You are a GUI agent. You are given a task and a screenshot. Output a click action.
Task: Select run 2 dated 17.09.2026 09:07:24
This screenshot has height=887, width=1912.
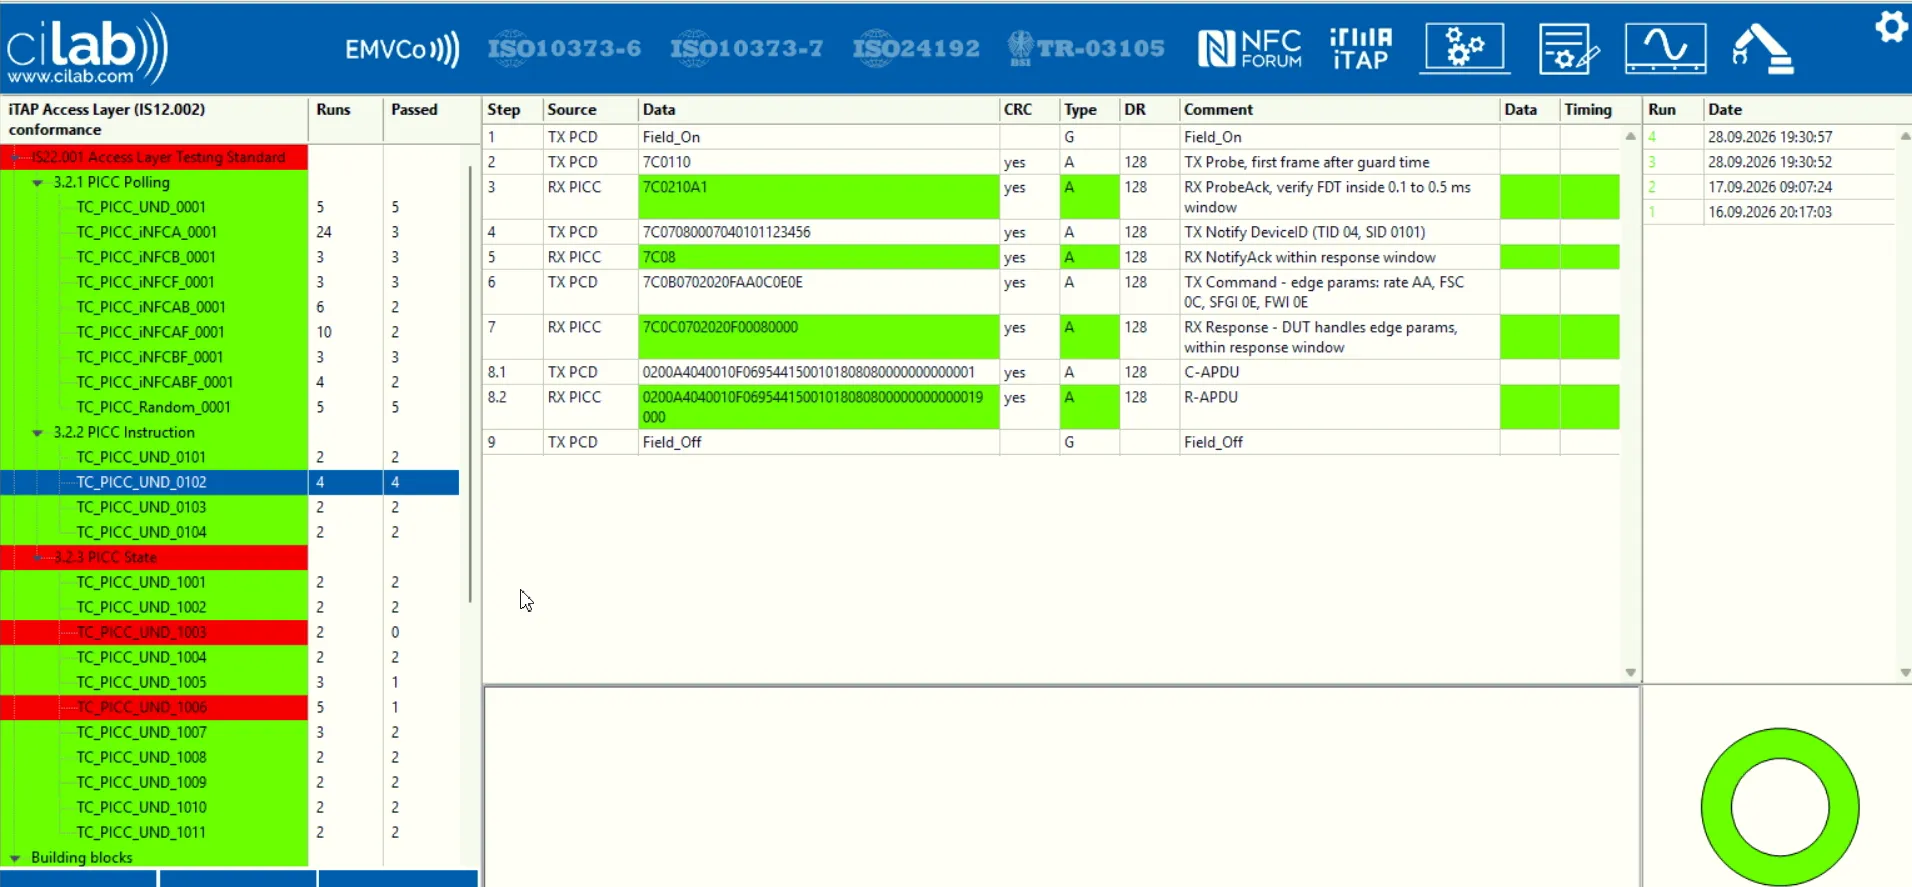tap(1769, 187)
